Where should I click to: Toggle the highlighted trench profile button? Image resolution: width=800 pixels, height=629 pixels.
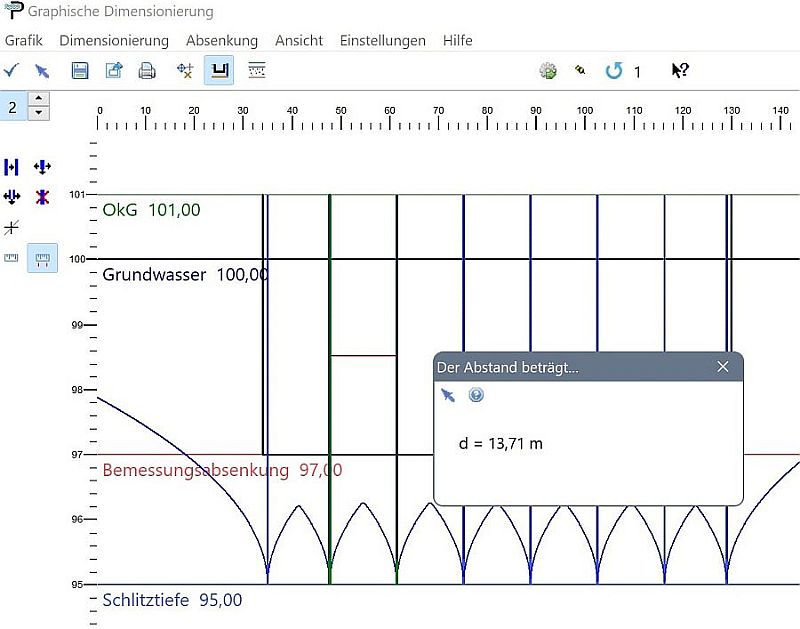click(219, 71)
